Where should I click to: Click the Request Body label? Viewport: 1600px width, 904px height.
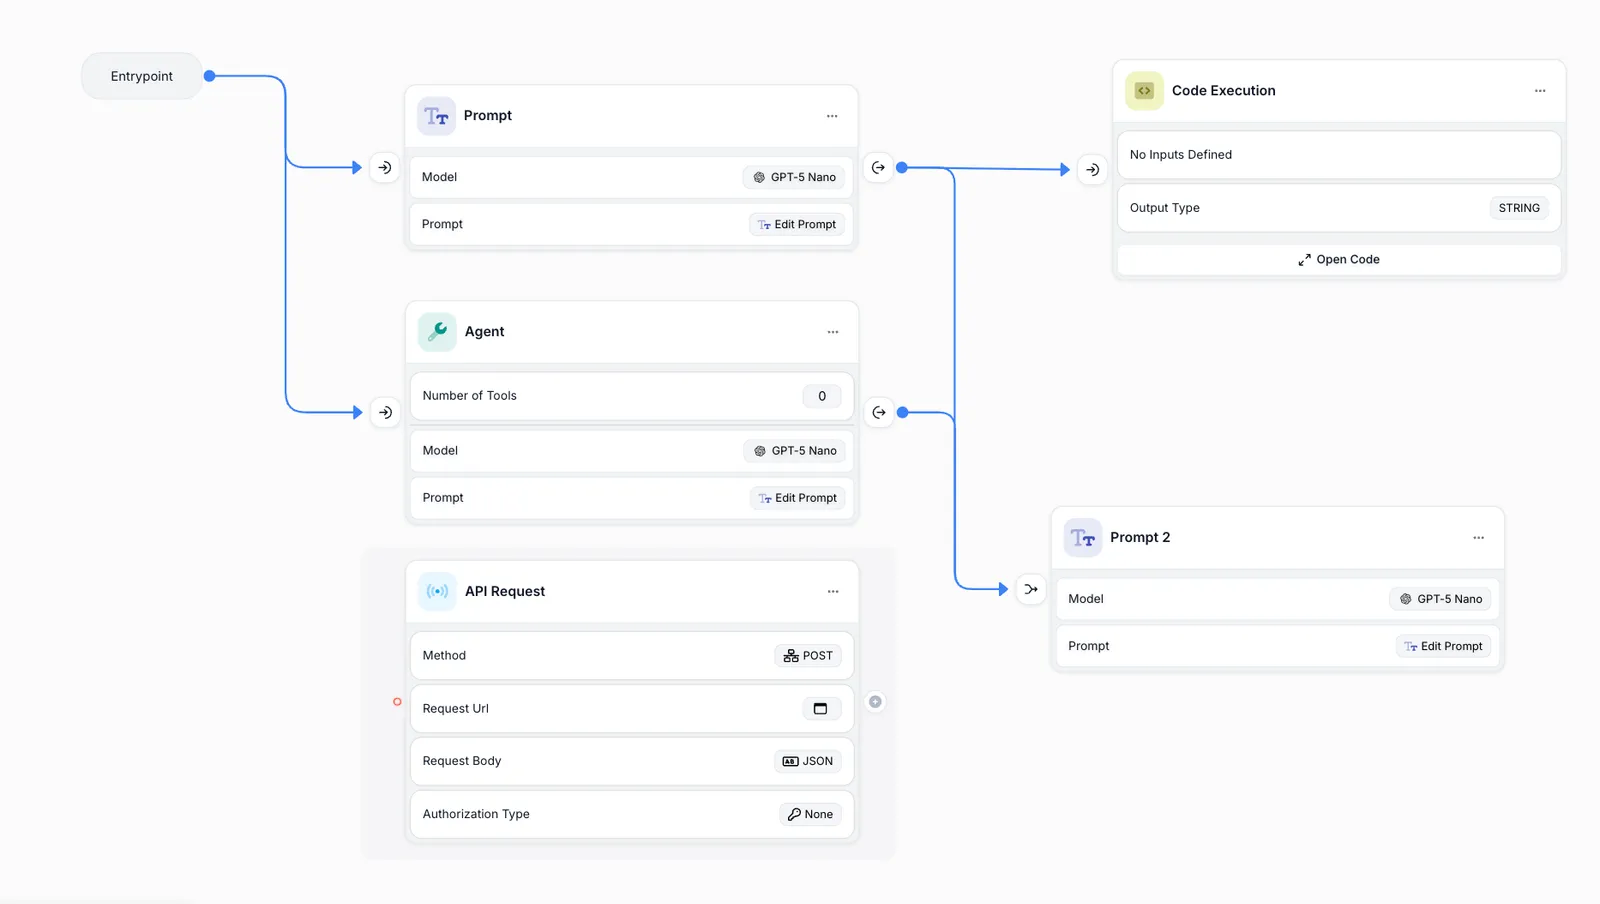point(462,761)
